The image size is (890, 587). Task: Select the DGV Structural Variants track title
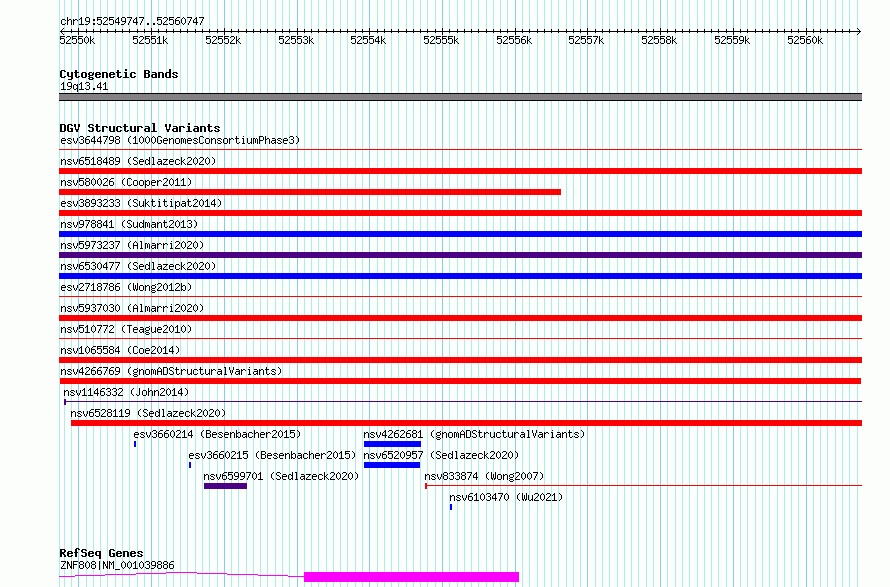140,128
